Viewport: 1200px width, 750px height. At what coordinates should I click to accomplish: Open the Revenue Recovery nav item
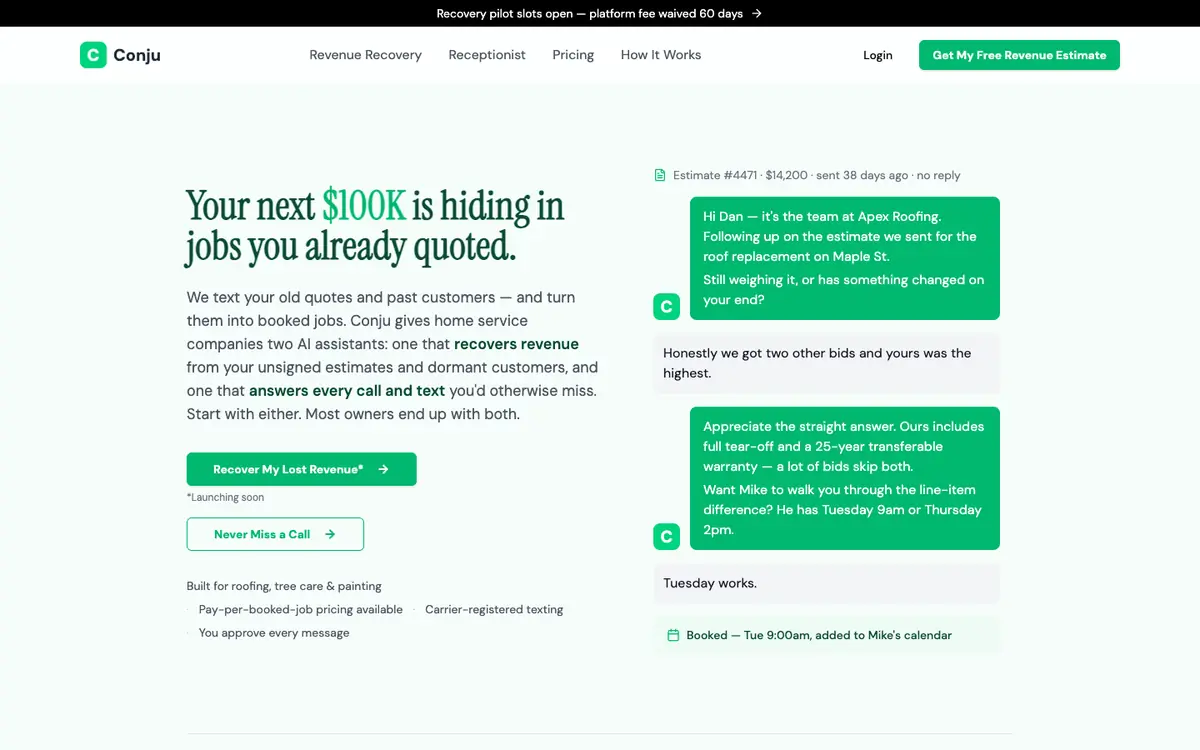click(365, 55)
